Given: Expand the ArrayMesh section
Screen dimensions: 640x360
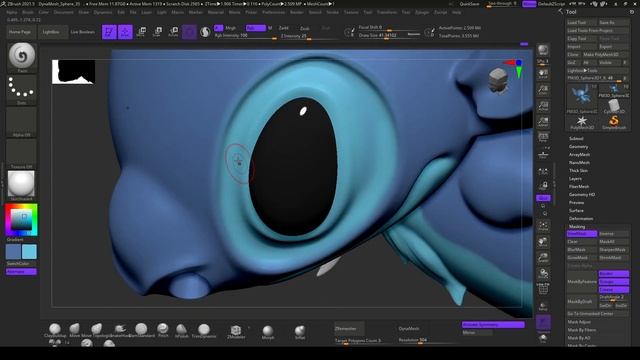Looking at the screenshot, I should click(579, 155).
